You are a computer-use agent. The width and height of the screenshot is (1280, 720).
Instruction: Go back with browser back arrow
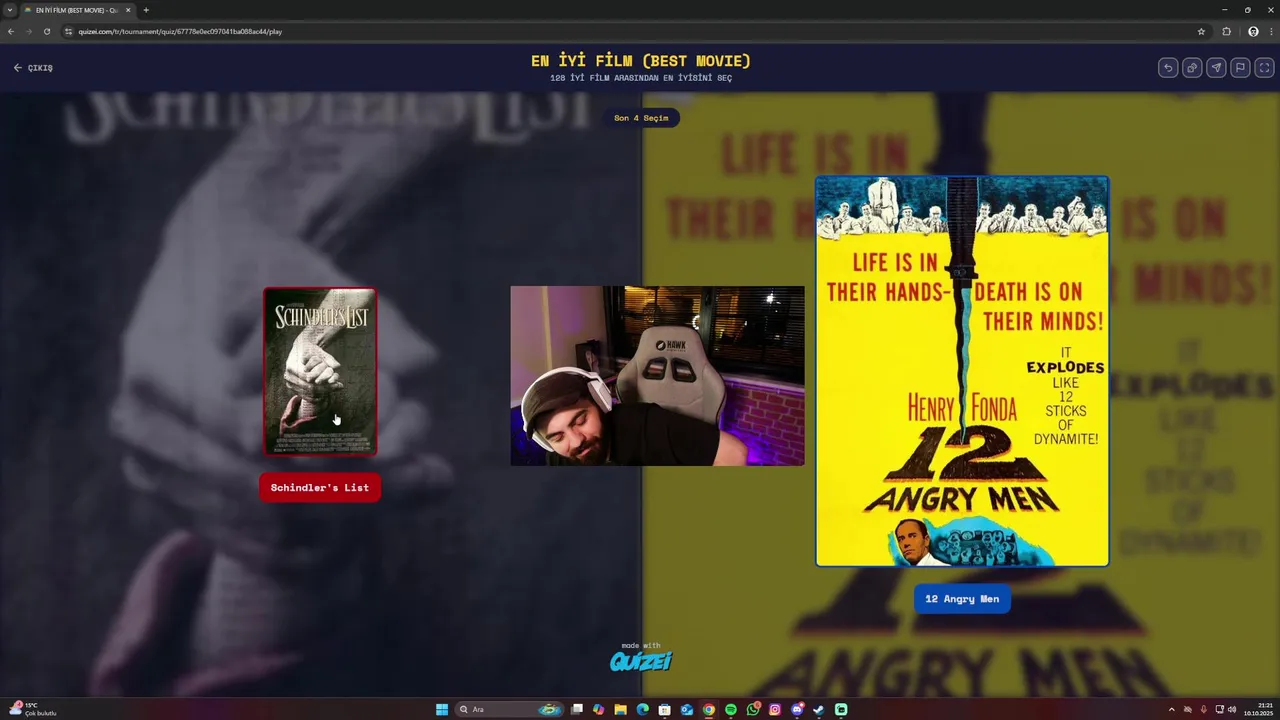(11, 31)
